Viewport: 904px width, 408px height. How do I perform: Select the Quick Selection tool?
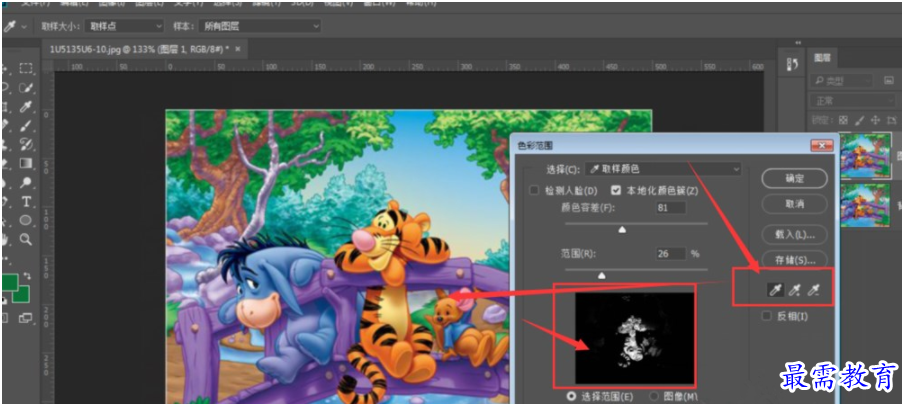coord(26,88)
